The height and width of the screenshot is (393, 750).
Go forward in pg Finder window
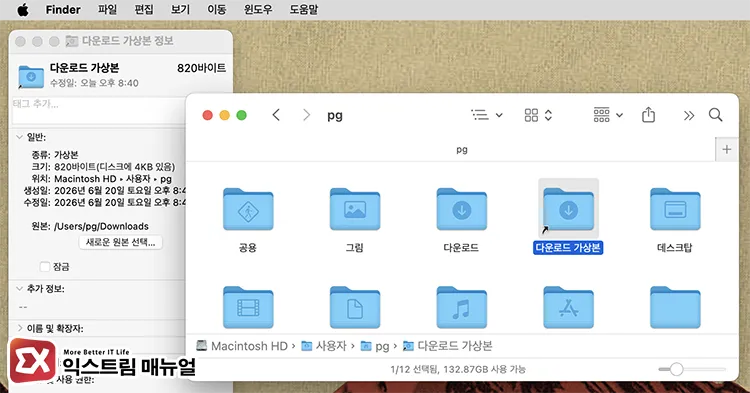(307, 115)
